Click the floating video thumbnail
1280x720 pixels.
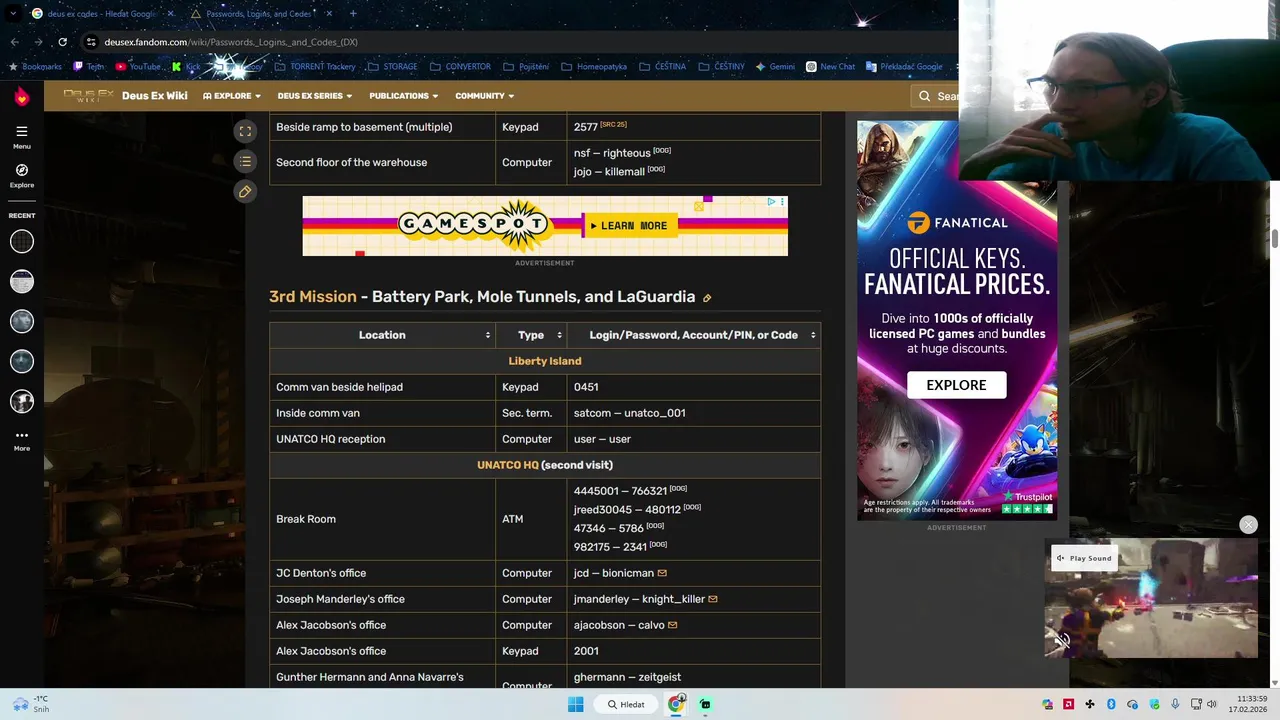[1151, 599]
